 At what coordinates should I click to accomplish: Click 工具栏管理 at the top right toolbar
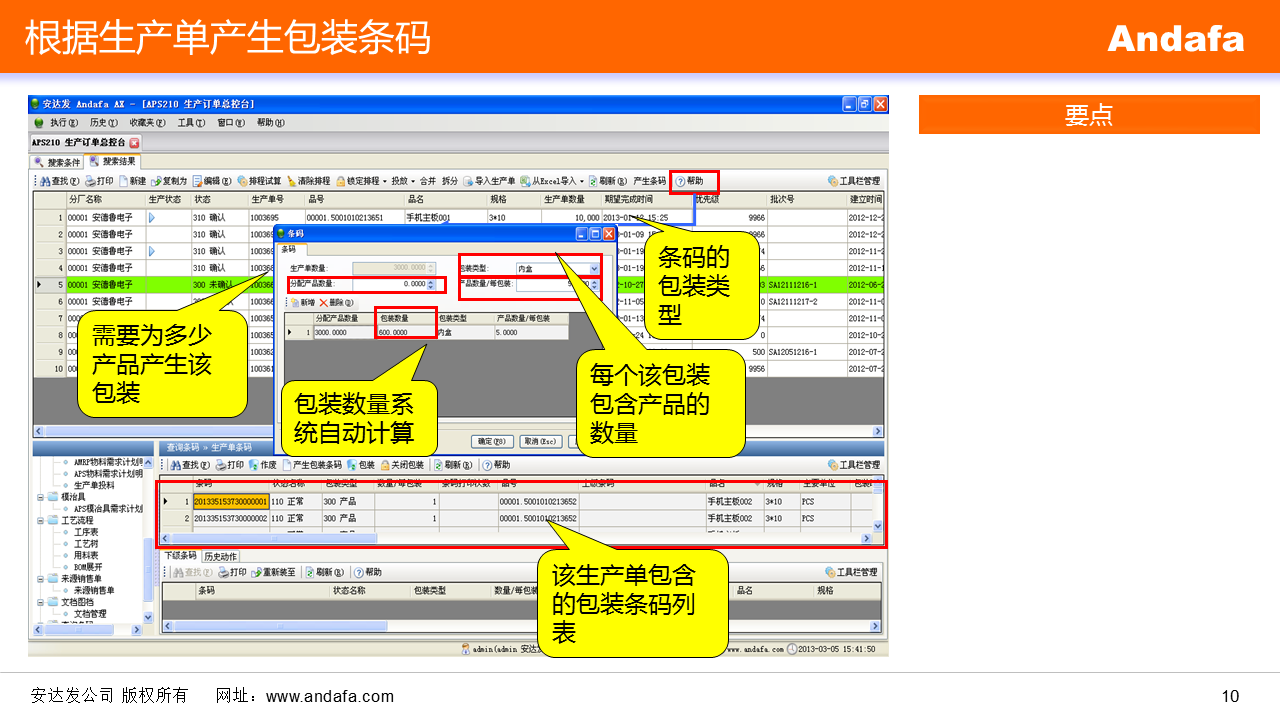coord(854,181)
